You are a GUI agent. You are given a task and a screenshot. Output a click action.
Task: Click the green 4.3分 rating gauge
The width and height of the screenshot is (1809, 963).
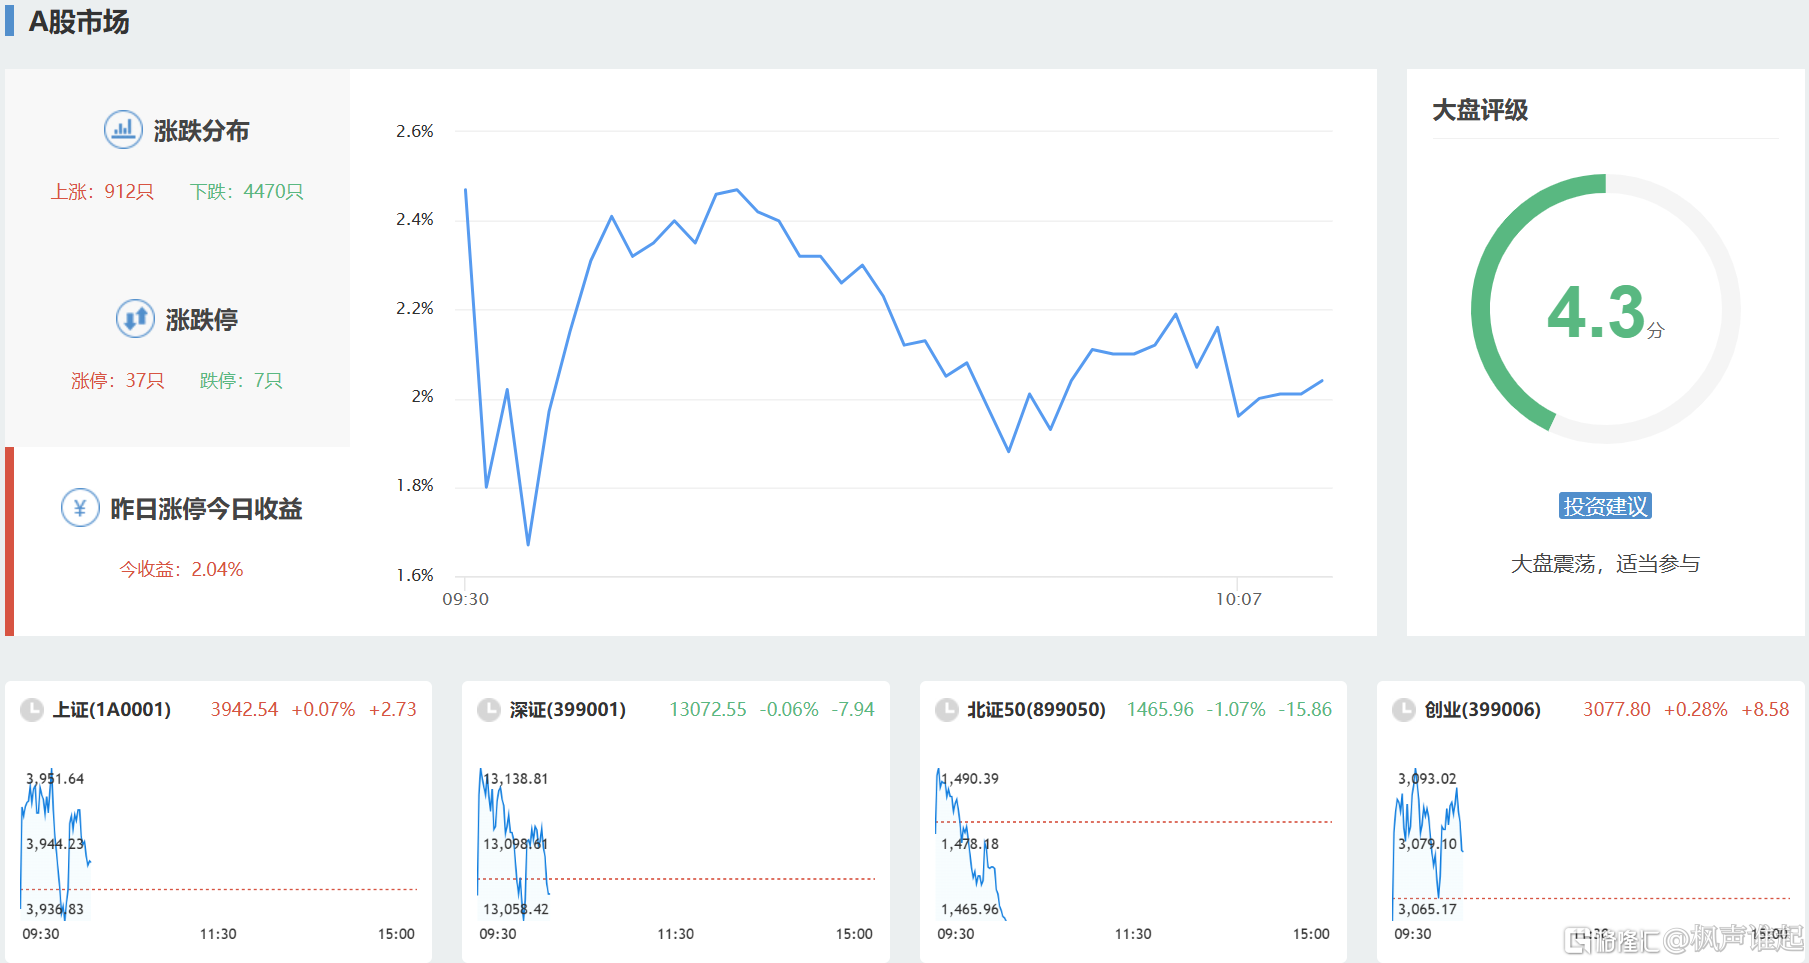[x=1605, y=310]
